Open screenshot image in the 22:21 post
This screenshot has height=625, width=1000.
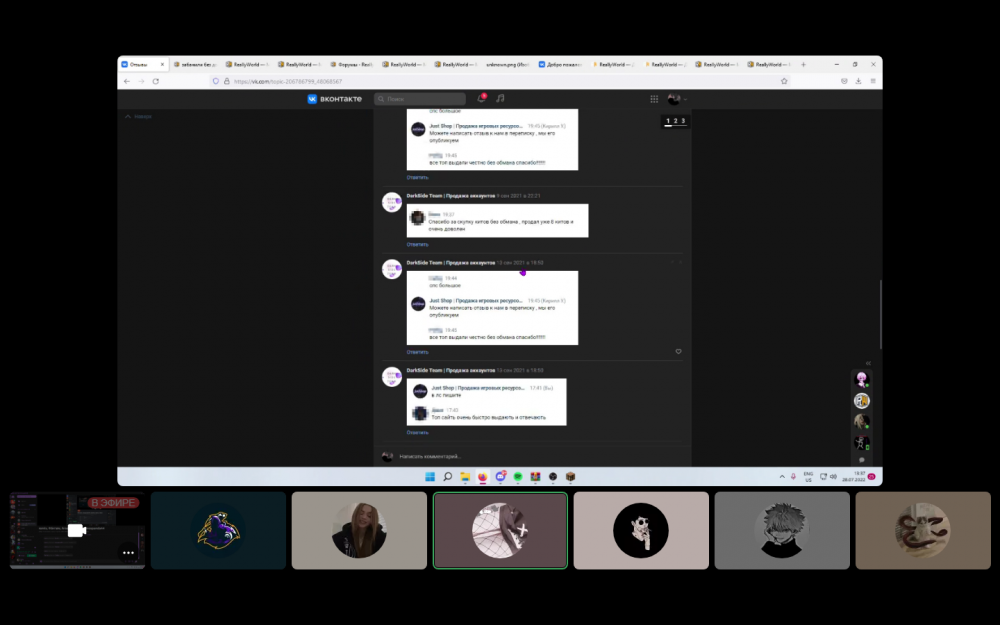(497, 221)
